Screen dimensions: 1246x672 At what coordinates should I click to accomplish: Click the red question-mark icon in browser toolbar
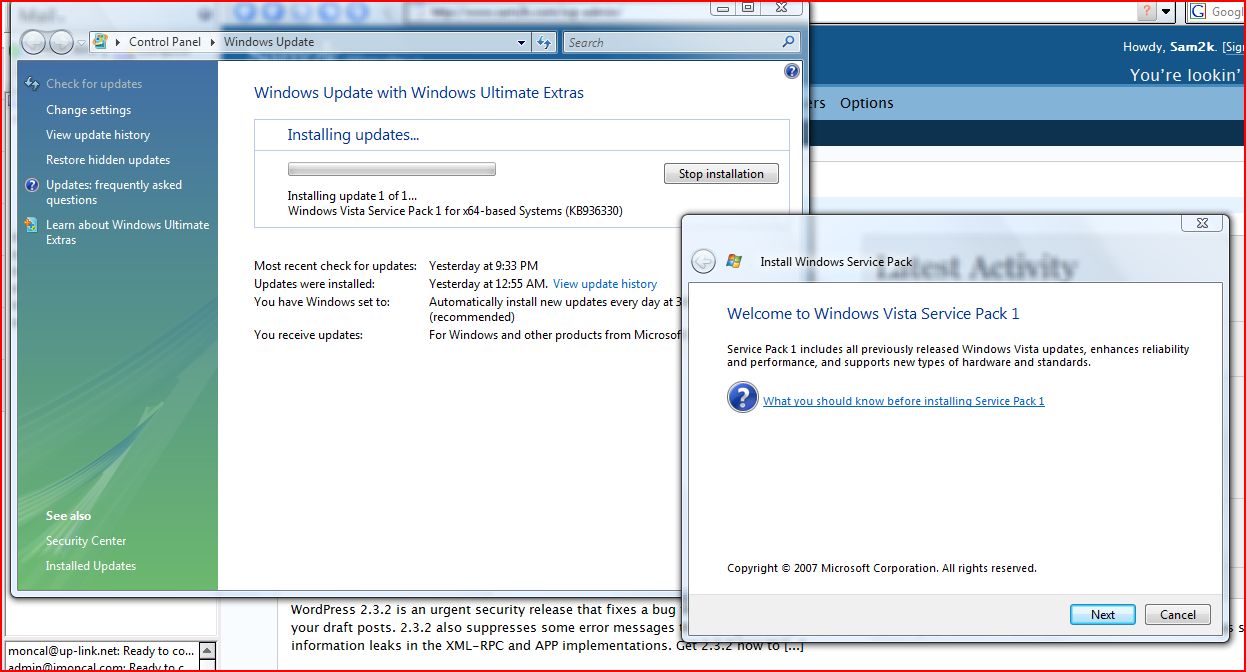coord(1147,11)
